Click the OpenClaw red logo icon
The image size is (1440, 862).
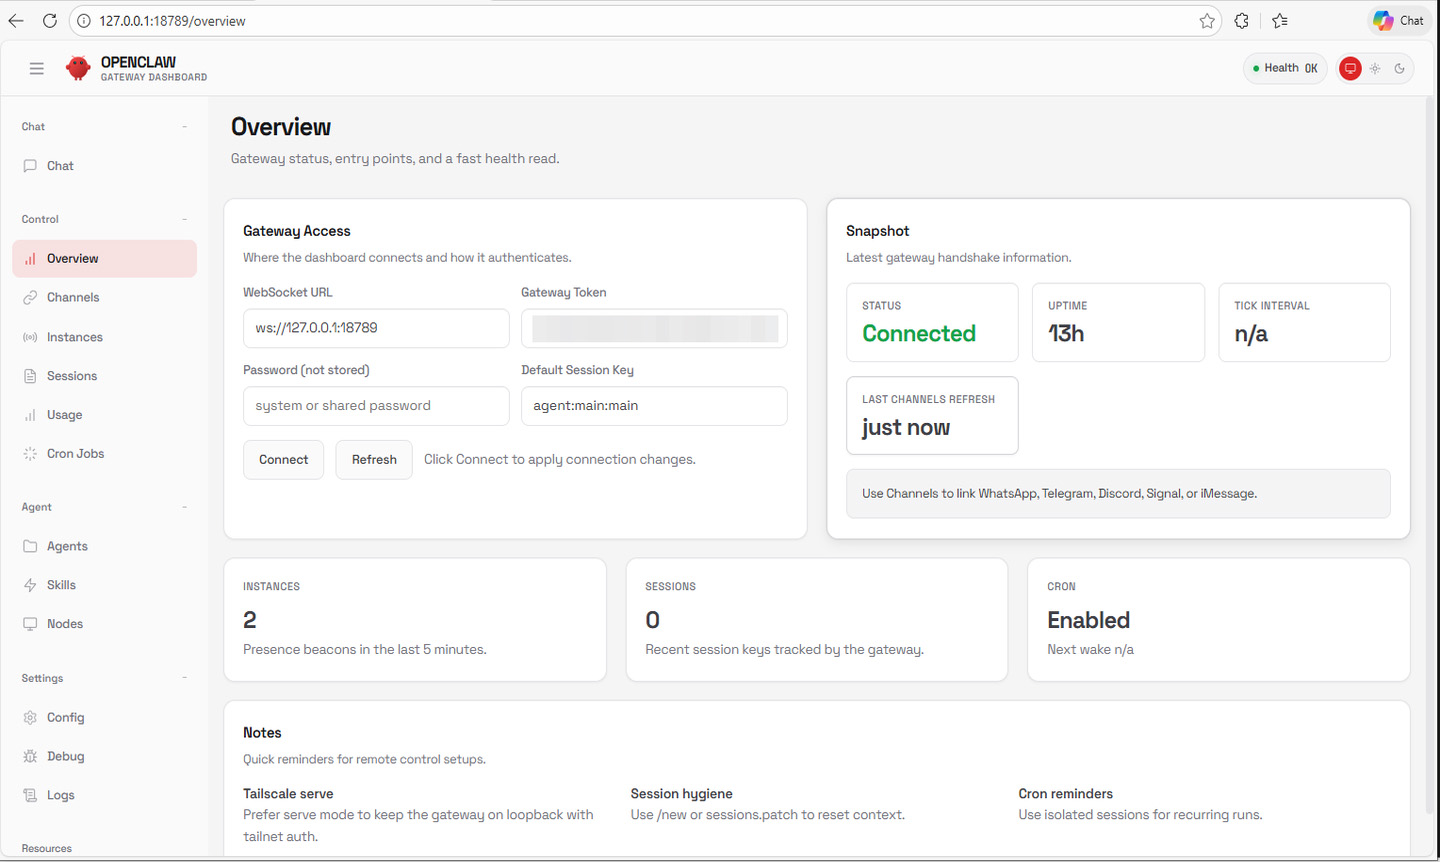(x=78, y=68)
